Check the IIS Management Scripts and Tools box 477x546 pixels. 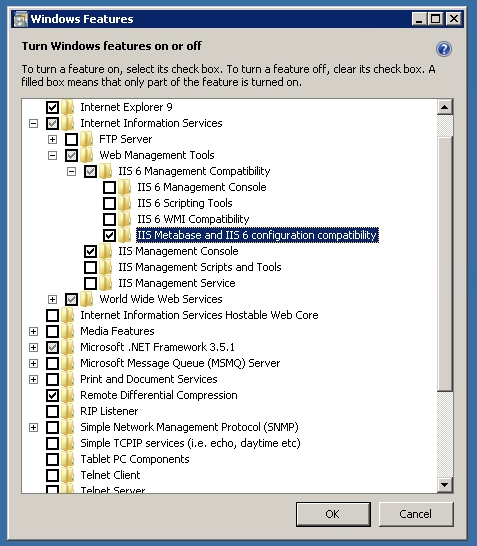(91, 267)
